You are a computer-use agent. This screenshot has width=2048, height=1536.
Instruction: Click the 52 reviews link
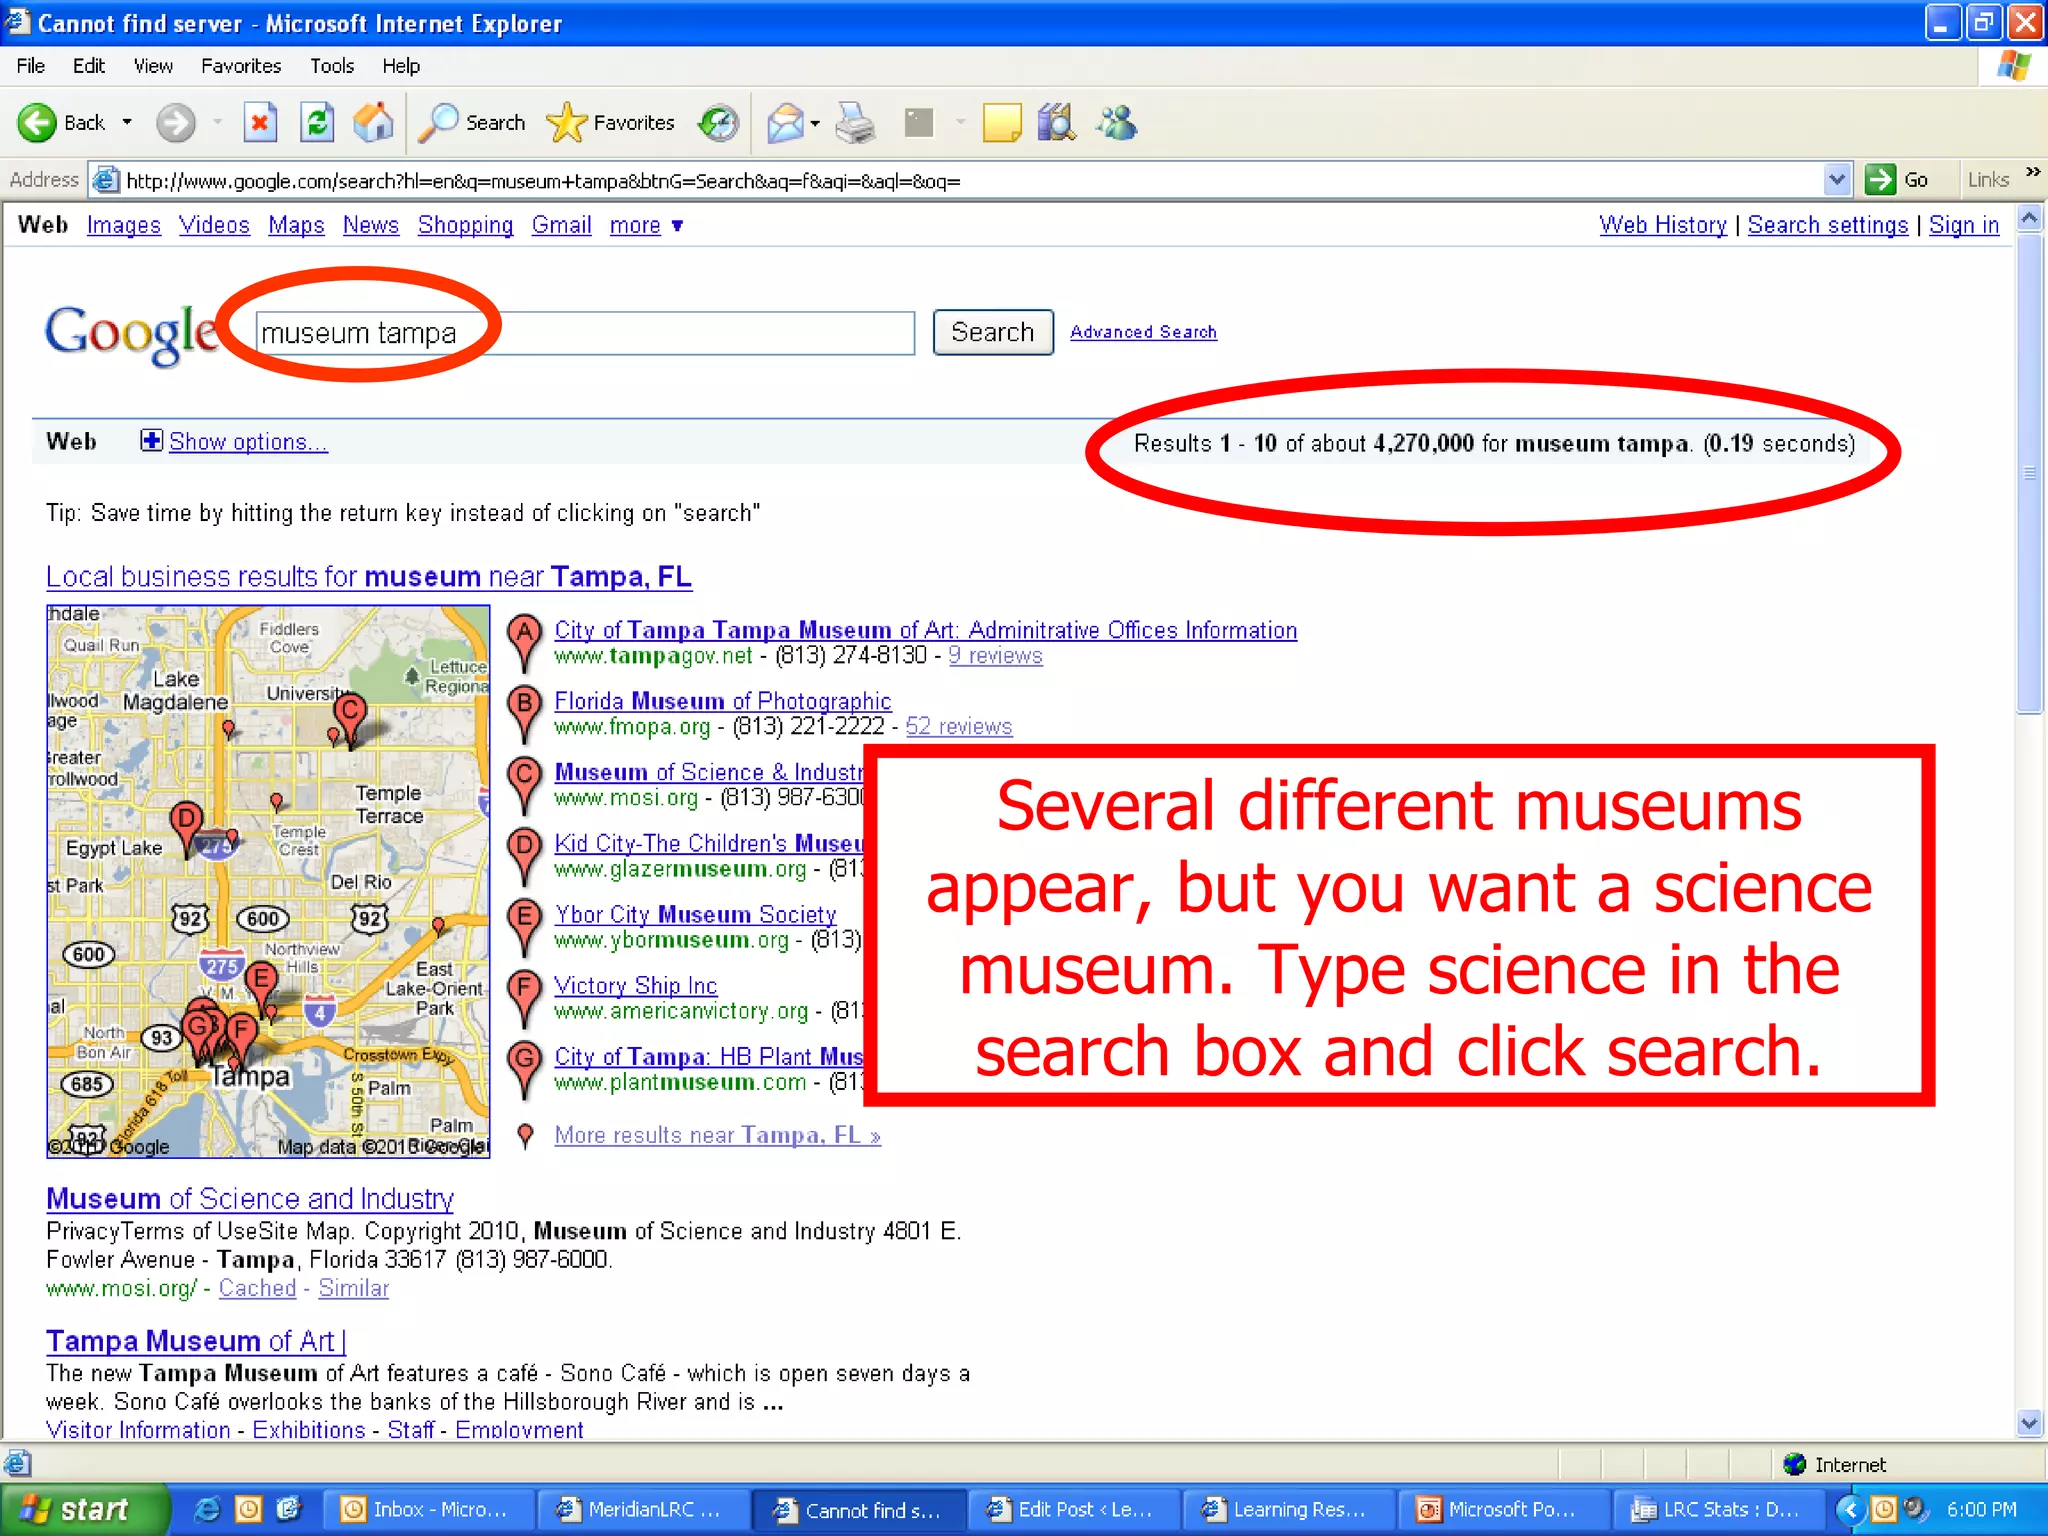tap(958, 727)
